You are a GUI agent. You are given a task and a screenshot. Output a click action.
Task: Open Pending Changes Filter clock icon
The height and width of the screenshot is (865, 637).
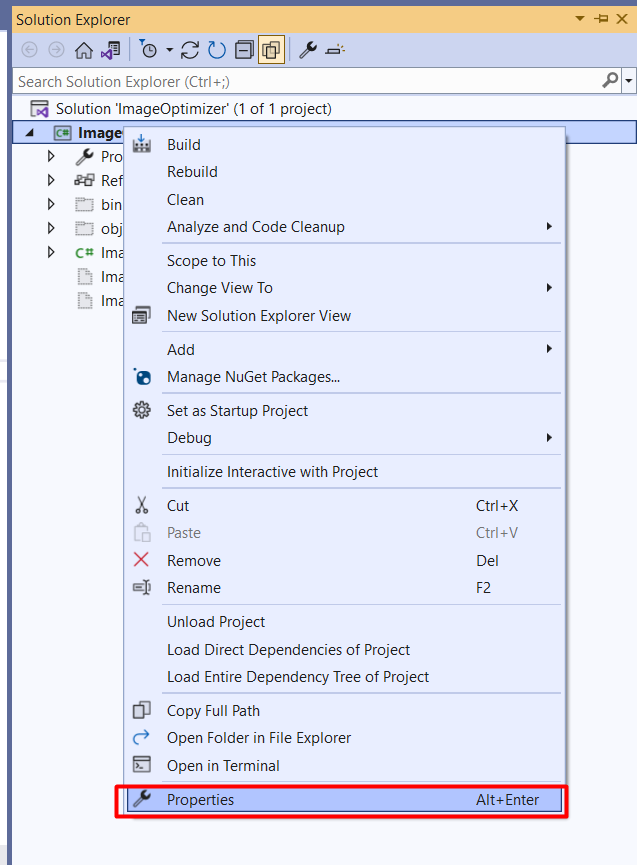[148, 50]
